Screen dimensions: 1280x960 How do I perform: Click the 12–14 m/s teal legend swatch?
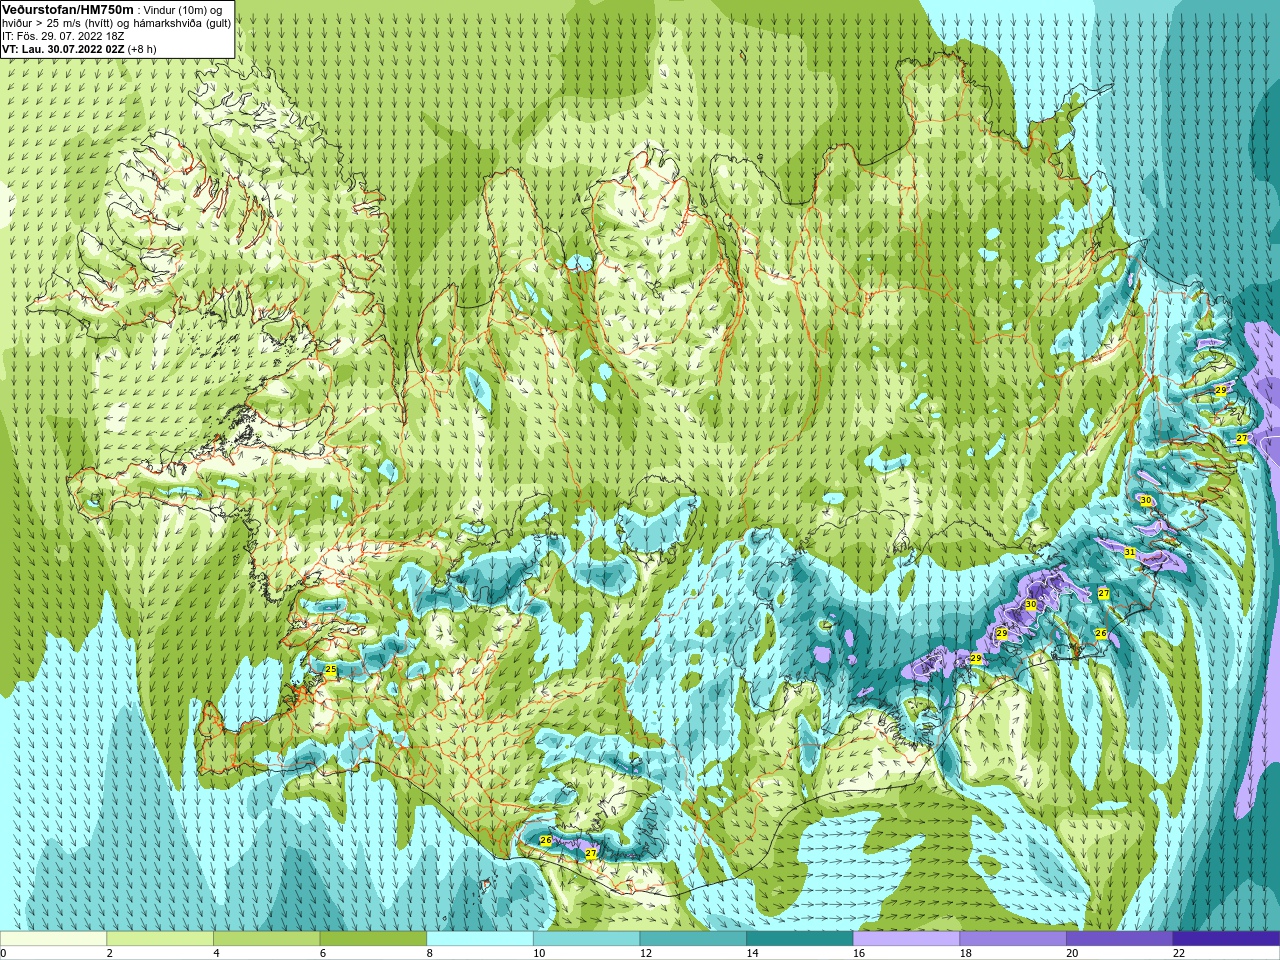(693, 939)
